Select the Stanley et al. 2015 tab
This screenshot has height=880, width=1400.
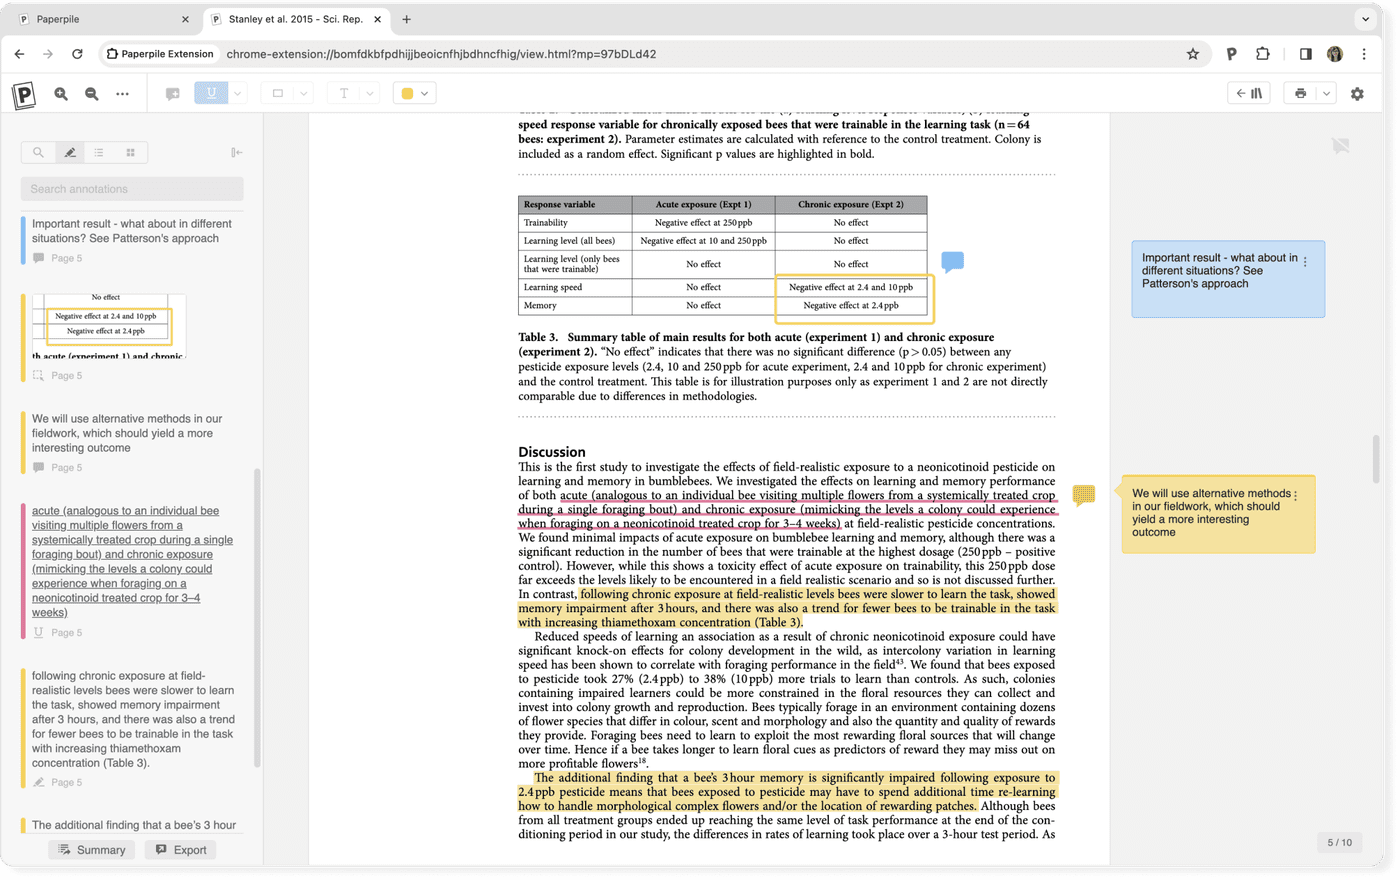(x=285, y=18)
